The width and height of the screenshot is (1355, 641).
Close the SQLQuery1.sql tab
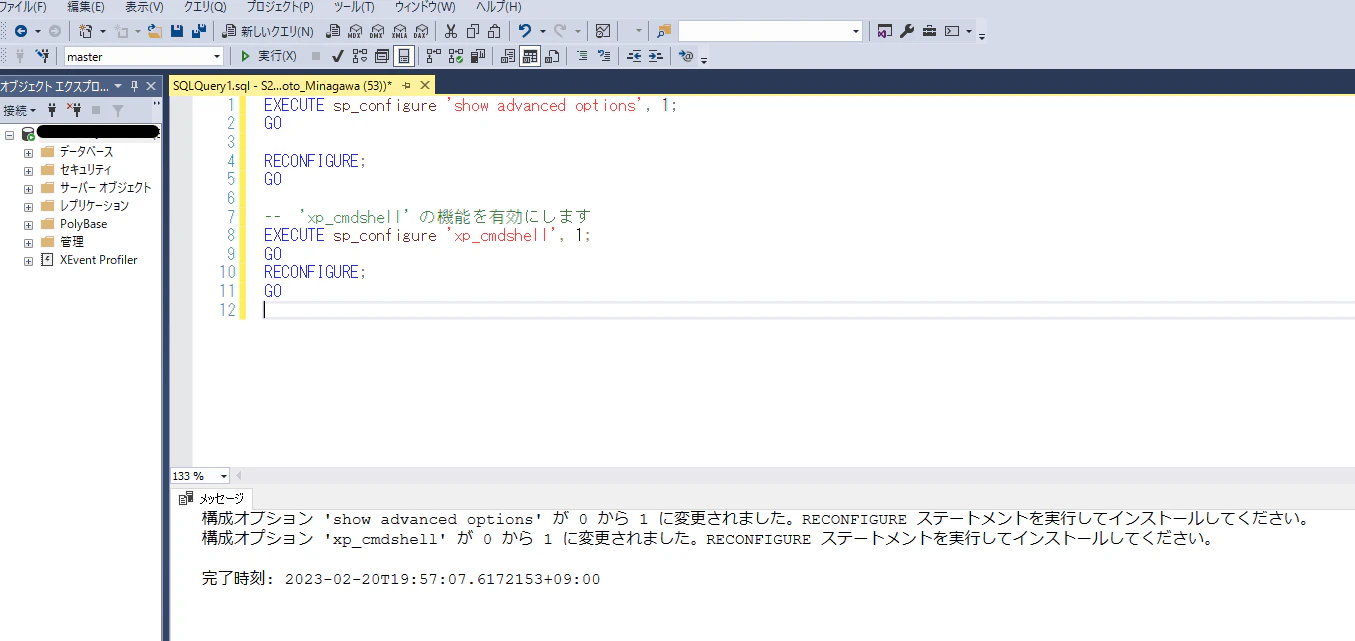[425, 86]
